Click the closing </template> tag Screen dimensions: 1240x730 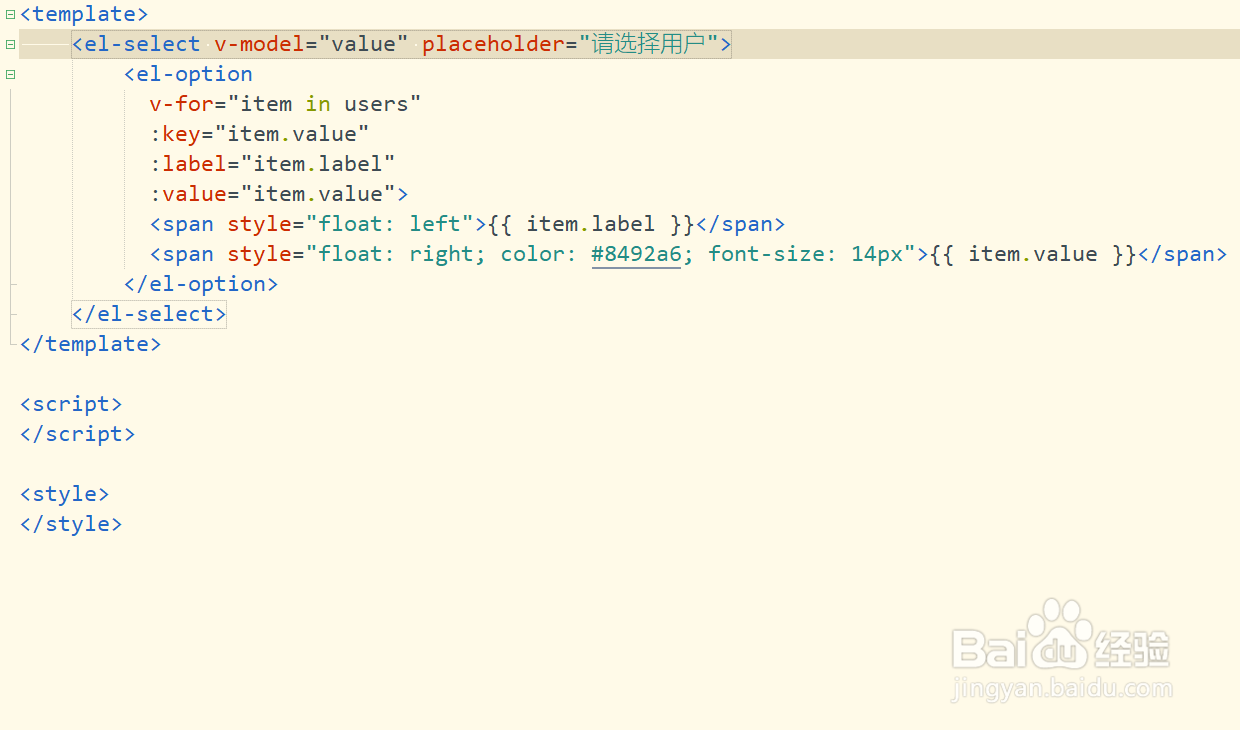(x=90, y=344)
